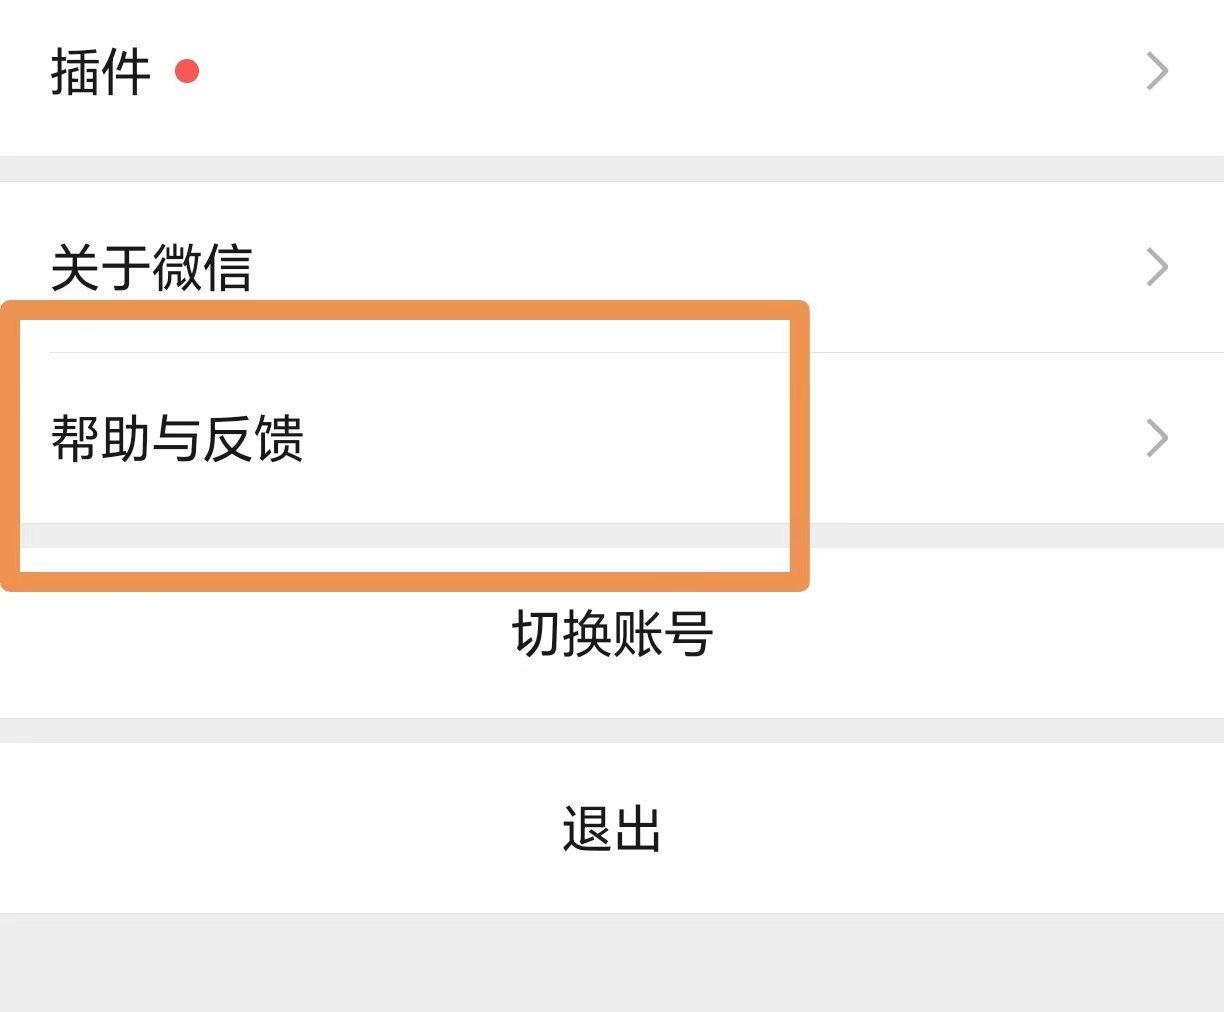Click blank area right of 切换账号 text
Viewport: 1224px width, 1012px height.
pos(950,633)
